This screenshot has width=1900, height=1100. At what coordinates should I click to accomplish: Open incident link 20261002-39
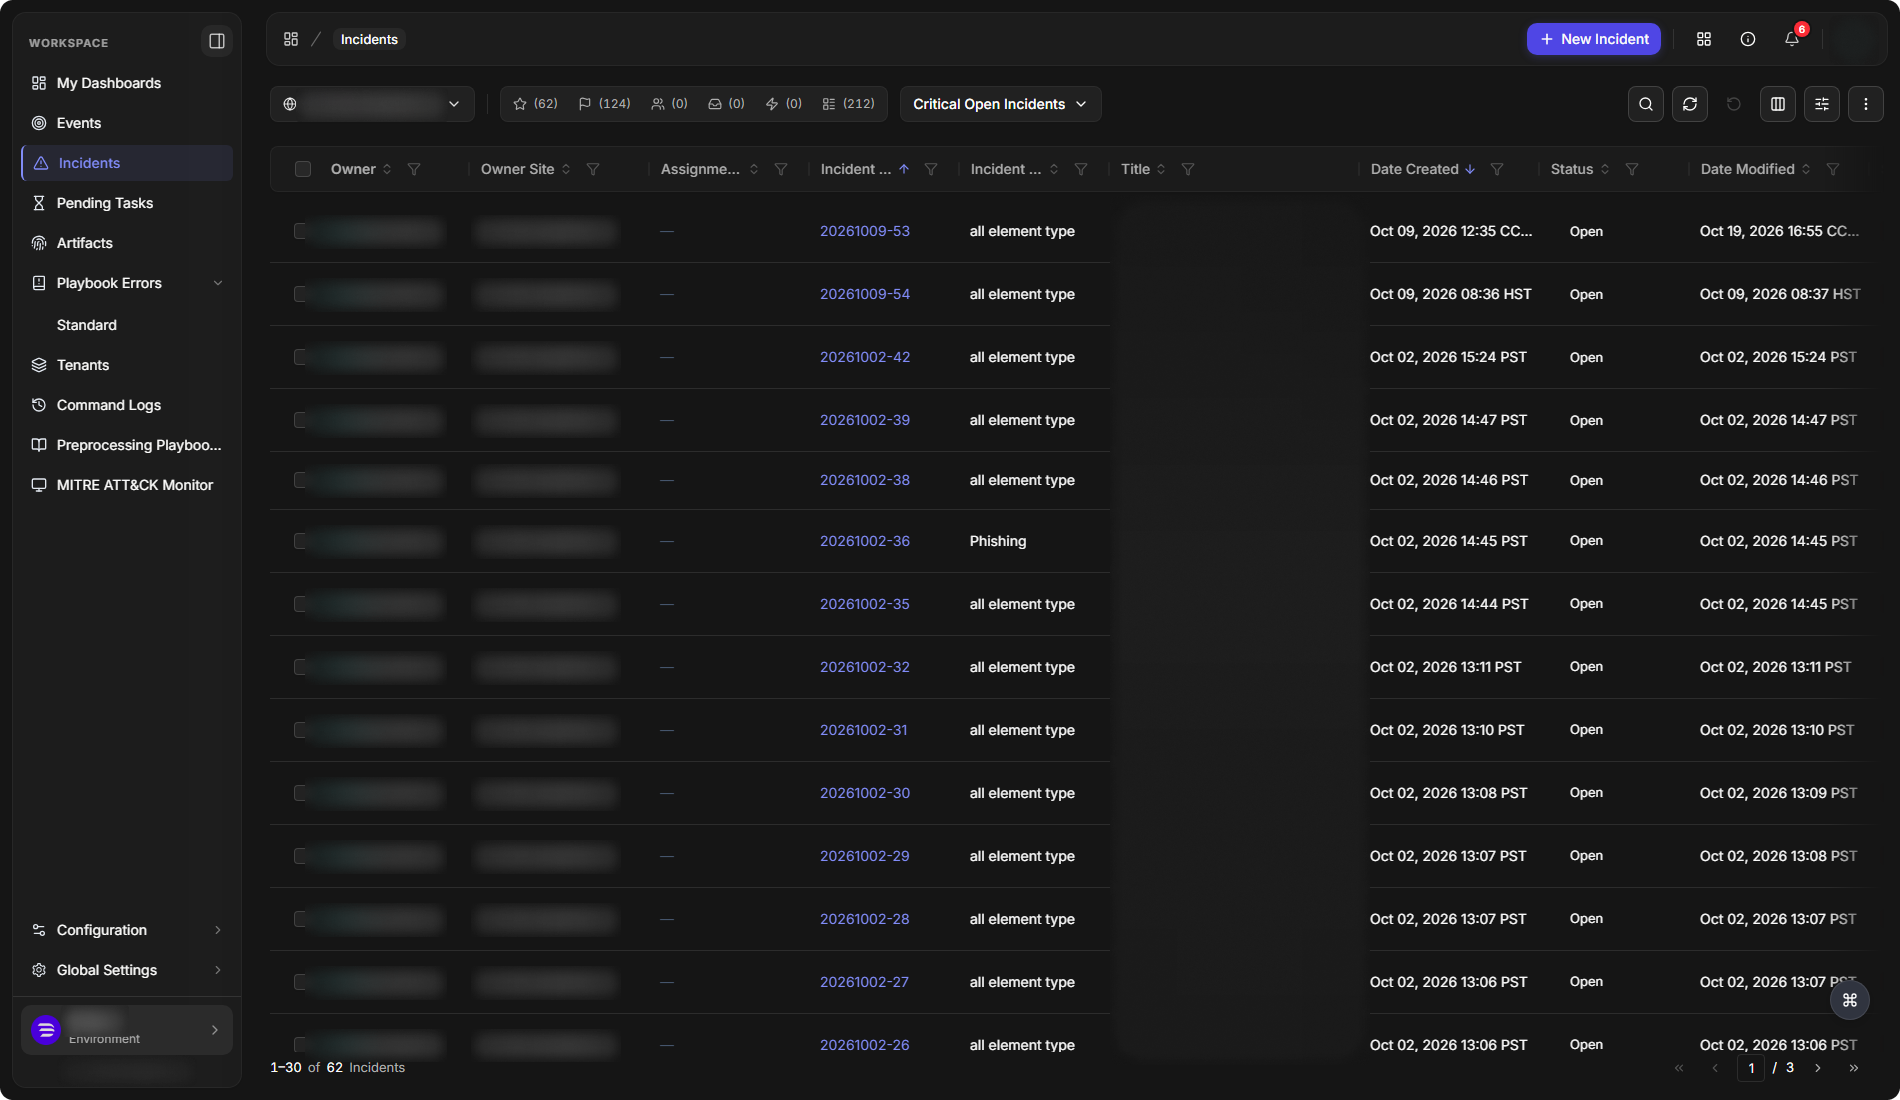pos(865,420)
